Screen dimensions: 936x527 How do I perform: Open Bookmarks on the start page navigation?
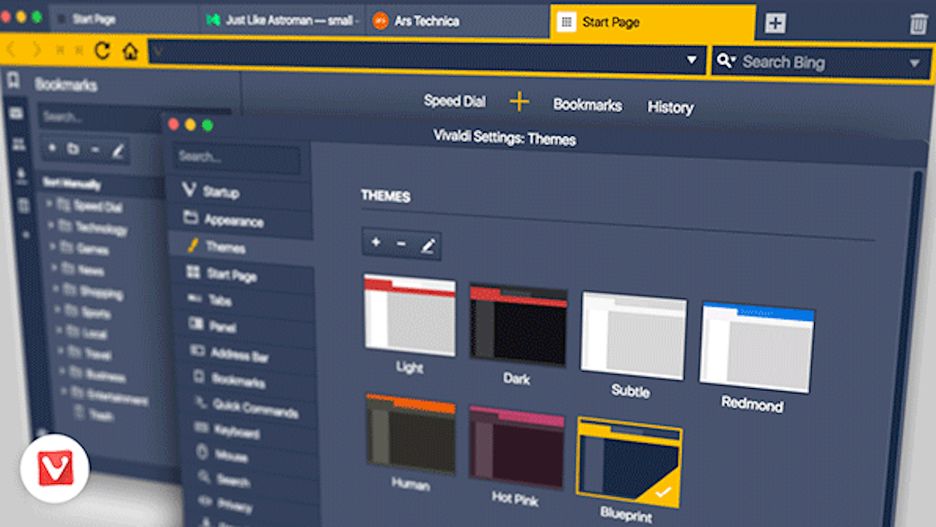pos(587,105)
